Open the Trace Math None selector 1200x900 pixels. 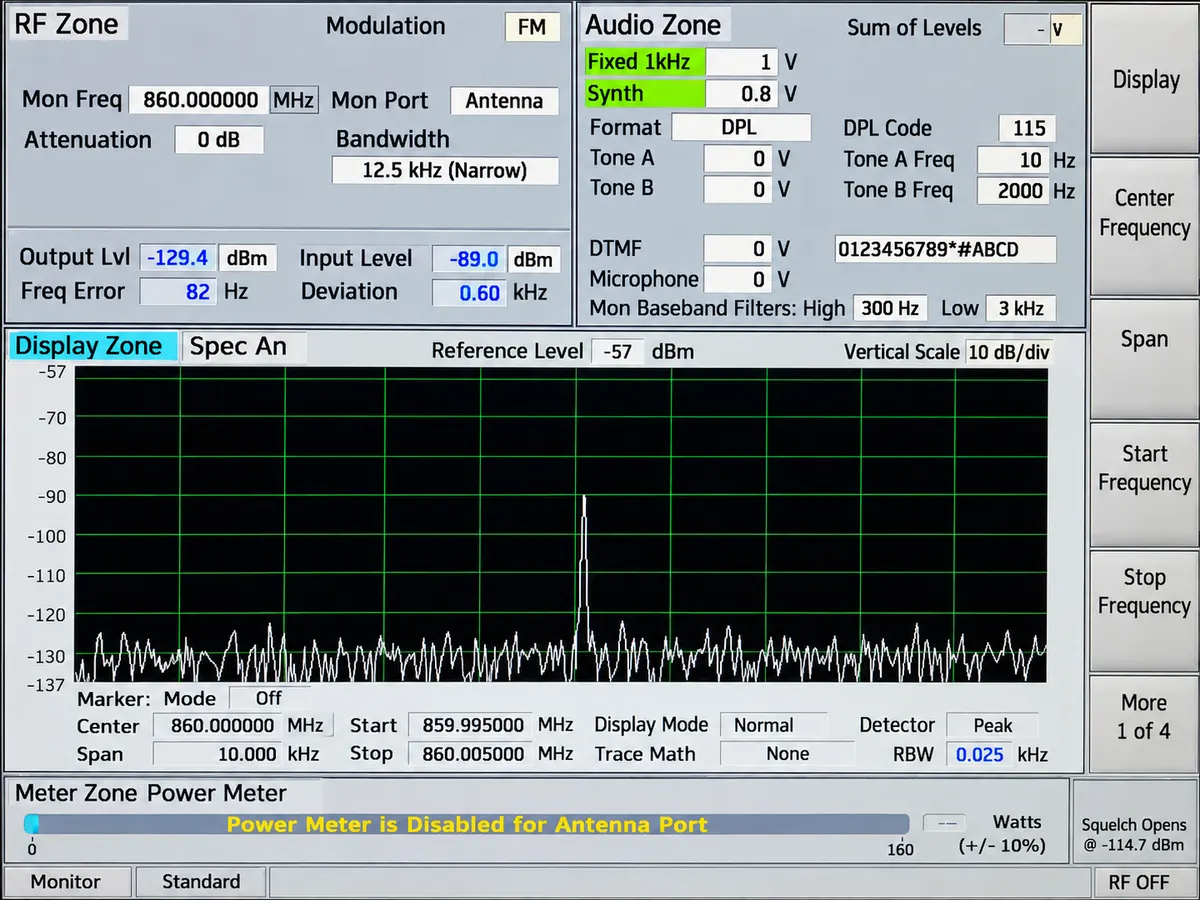787,753
